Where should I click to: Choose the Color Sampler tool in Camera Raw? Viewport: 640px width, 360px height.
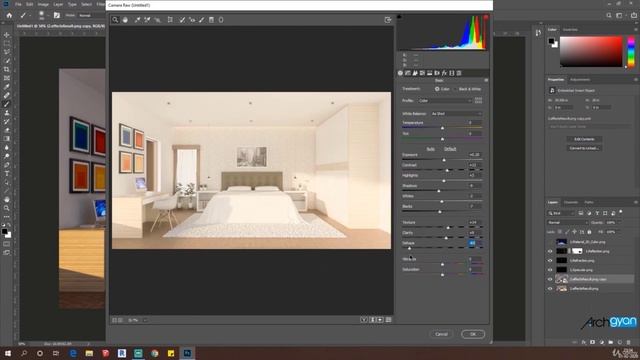tap(147, 20)
